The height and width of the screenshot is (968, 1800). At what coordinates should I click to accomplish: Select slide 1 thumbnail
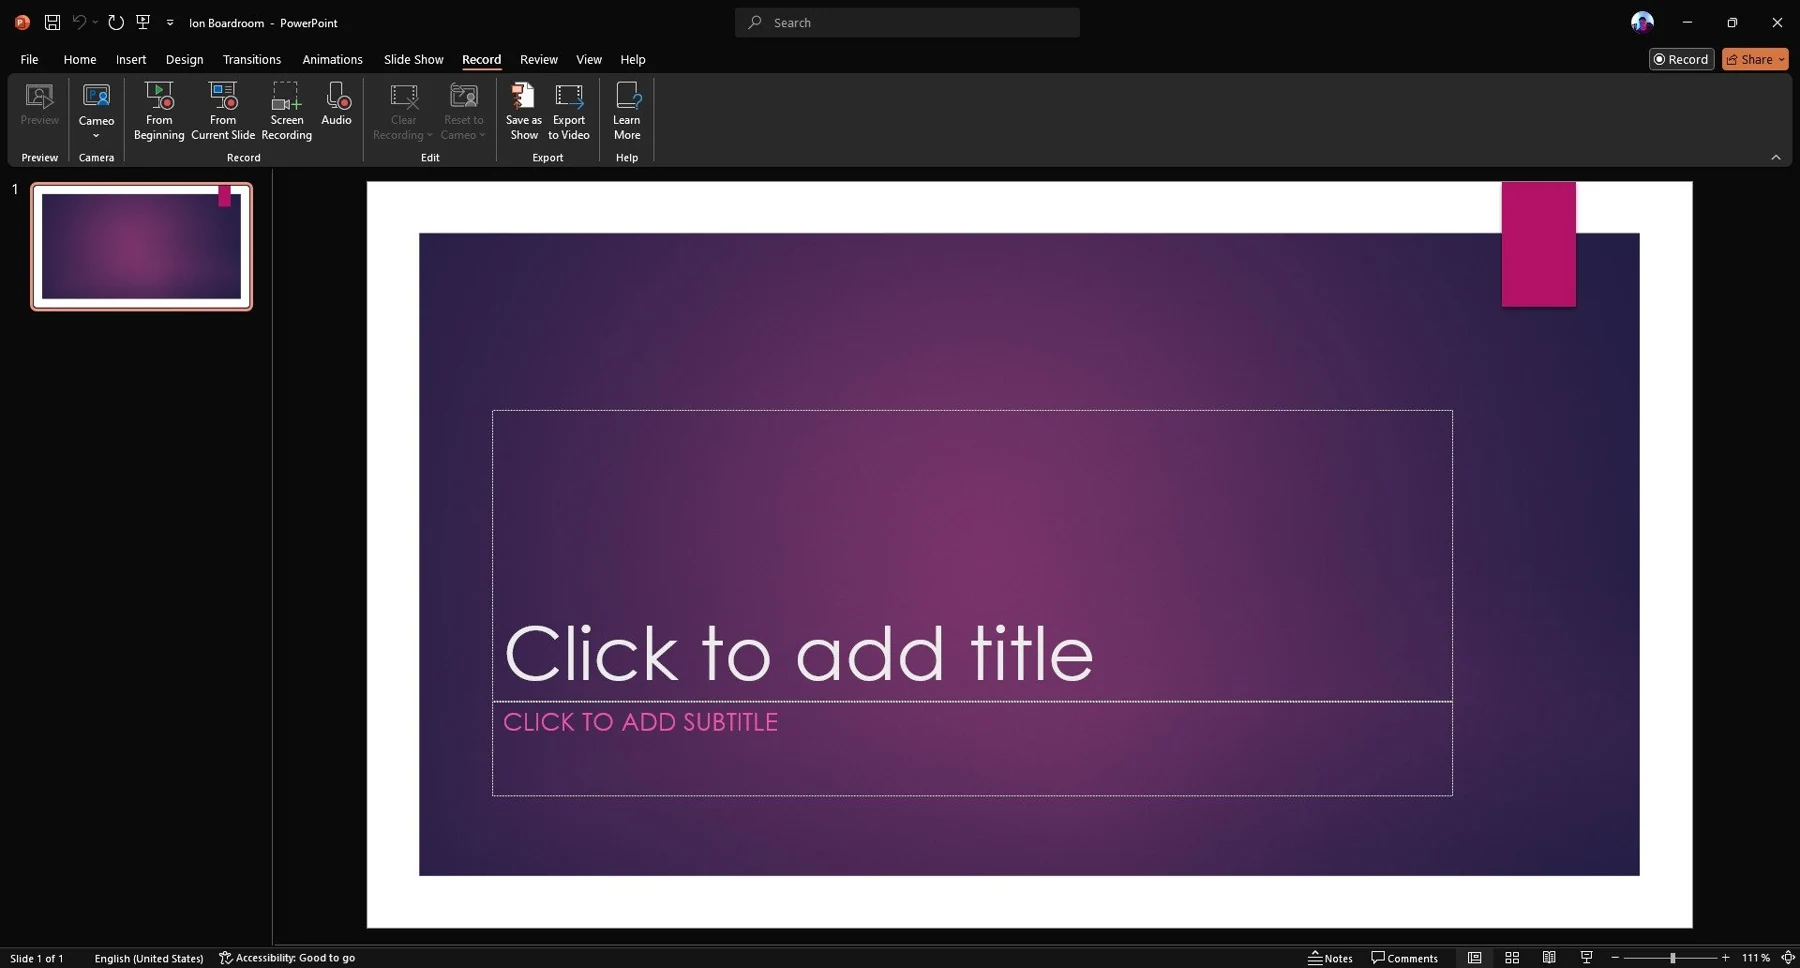[142, 246]
